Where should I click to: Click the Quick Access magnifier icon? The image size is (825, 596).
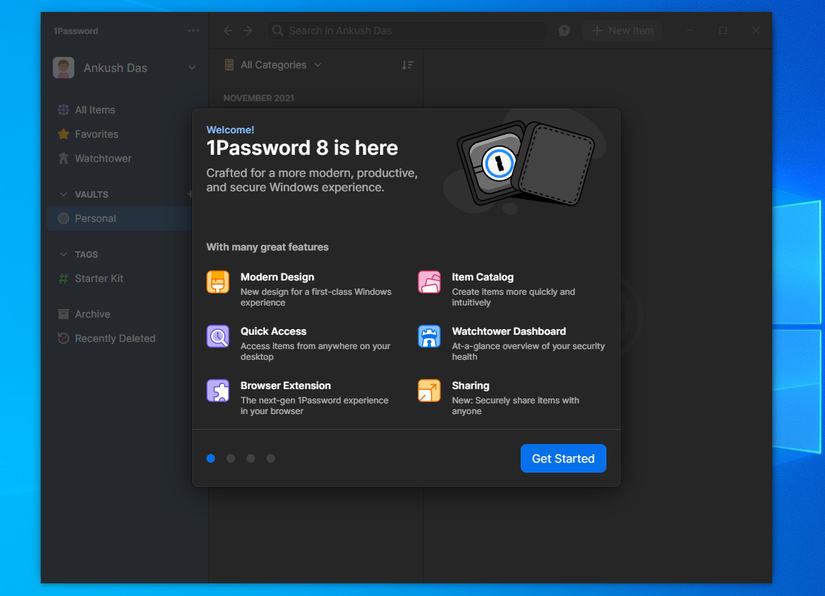click(x=218, y=336)
